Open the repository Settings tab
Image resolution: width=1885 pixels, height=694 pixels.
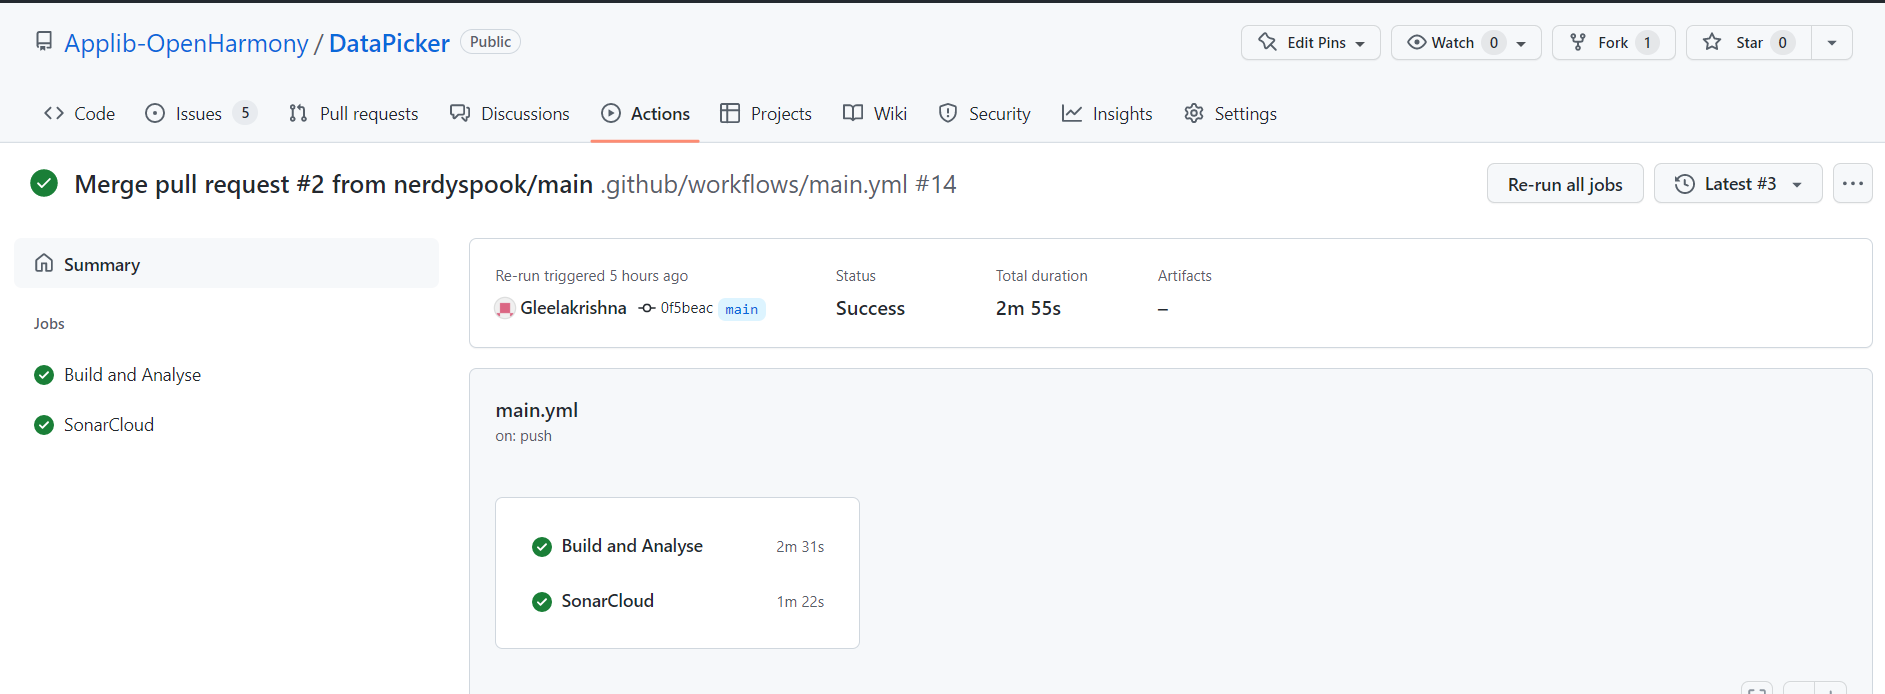pos(1230,113)
